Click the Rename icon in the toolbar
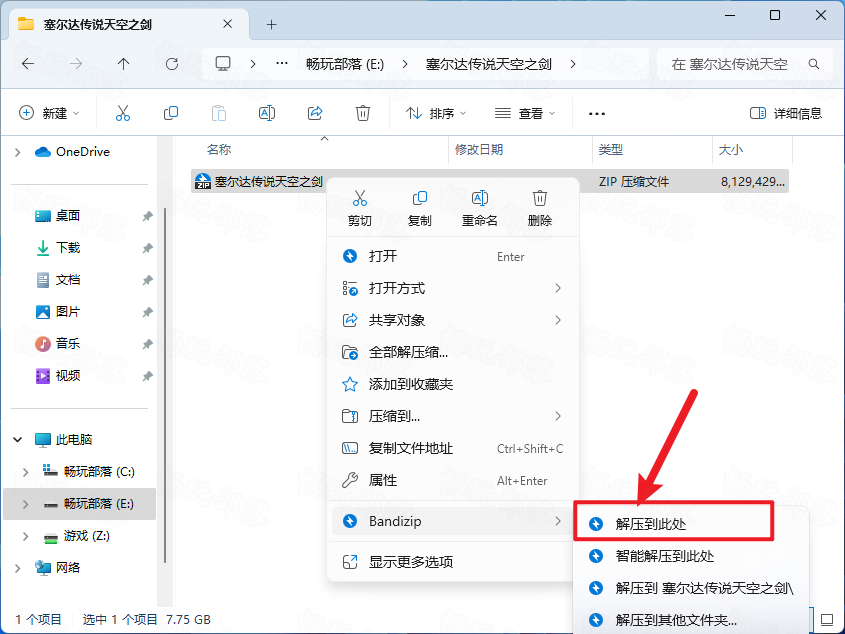 (267, 113)
